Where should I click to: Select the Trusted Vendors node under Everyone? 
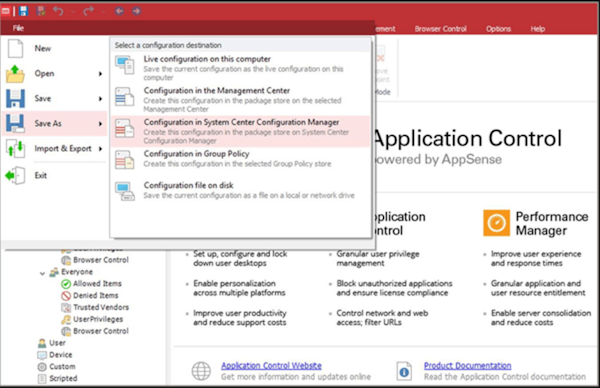tap(95, 307)
